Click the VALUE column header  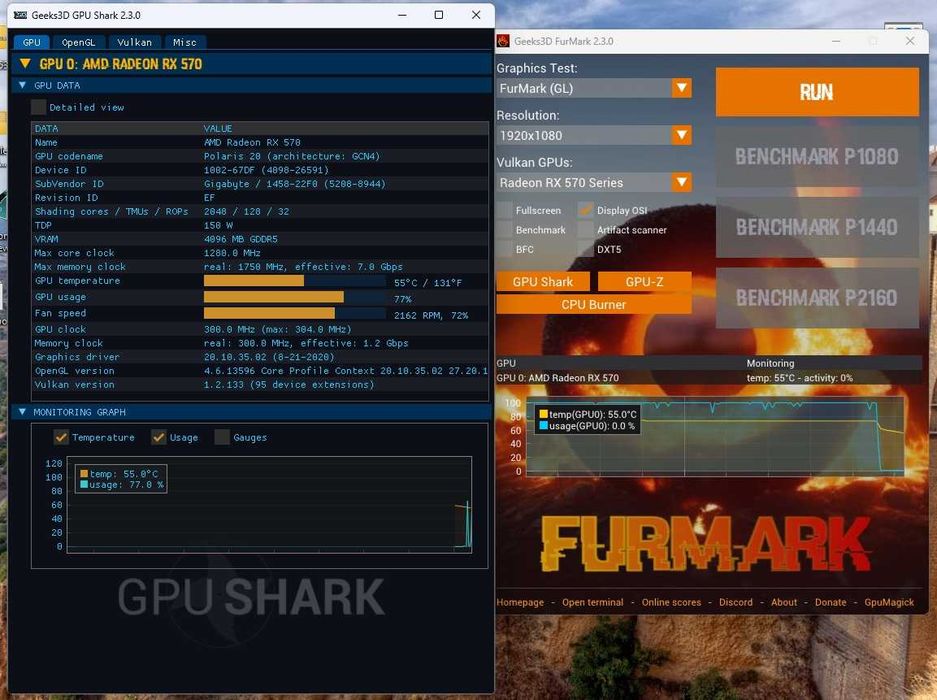[218, 129]
